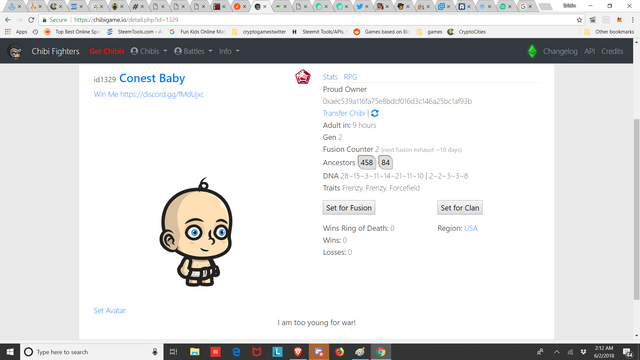The width and height of the screenshot is (640, 360).
Task: Open the Dropbox tray icon
Action: click(x=584, y=352)
